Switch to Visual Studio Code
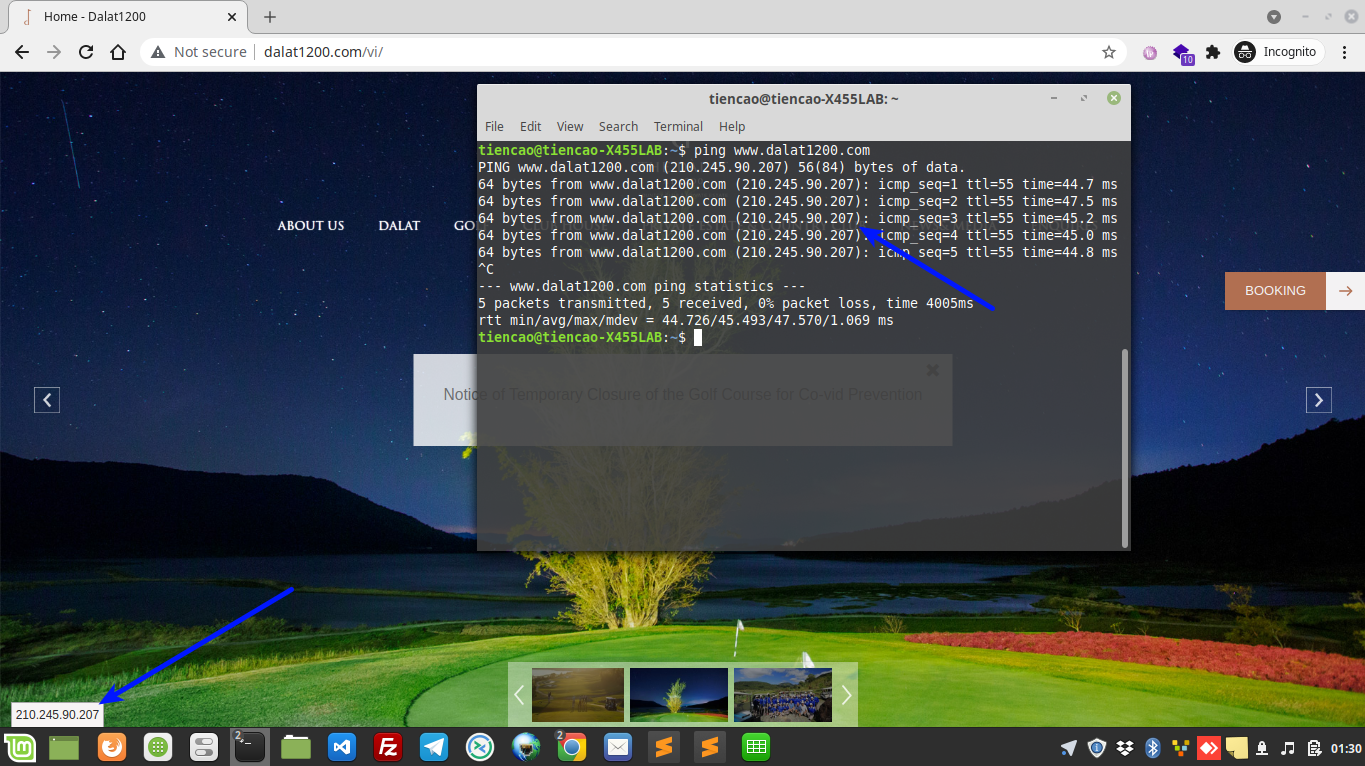The width and height of the screenshot is (1365, 766). click(342, 747)
